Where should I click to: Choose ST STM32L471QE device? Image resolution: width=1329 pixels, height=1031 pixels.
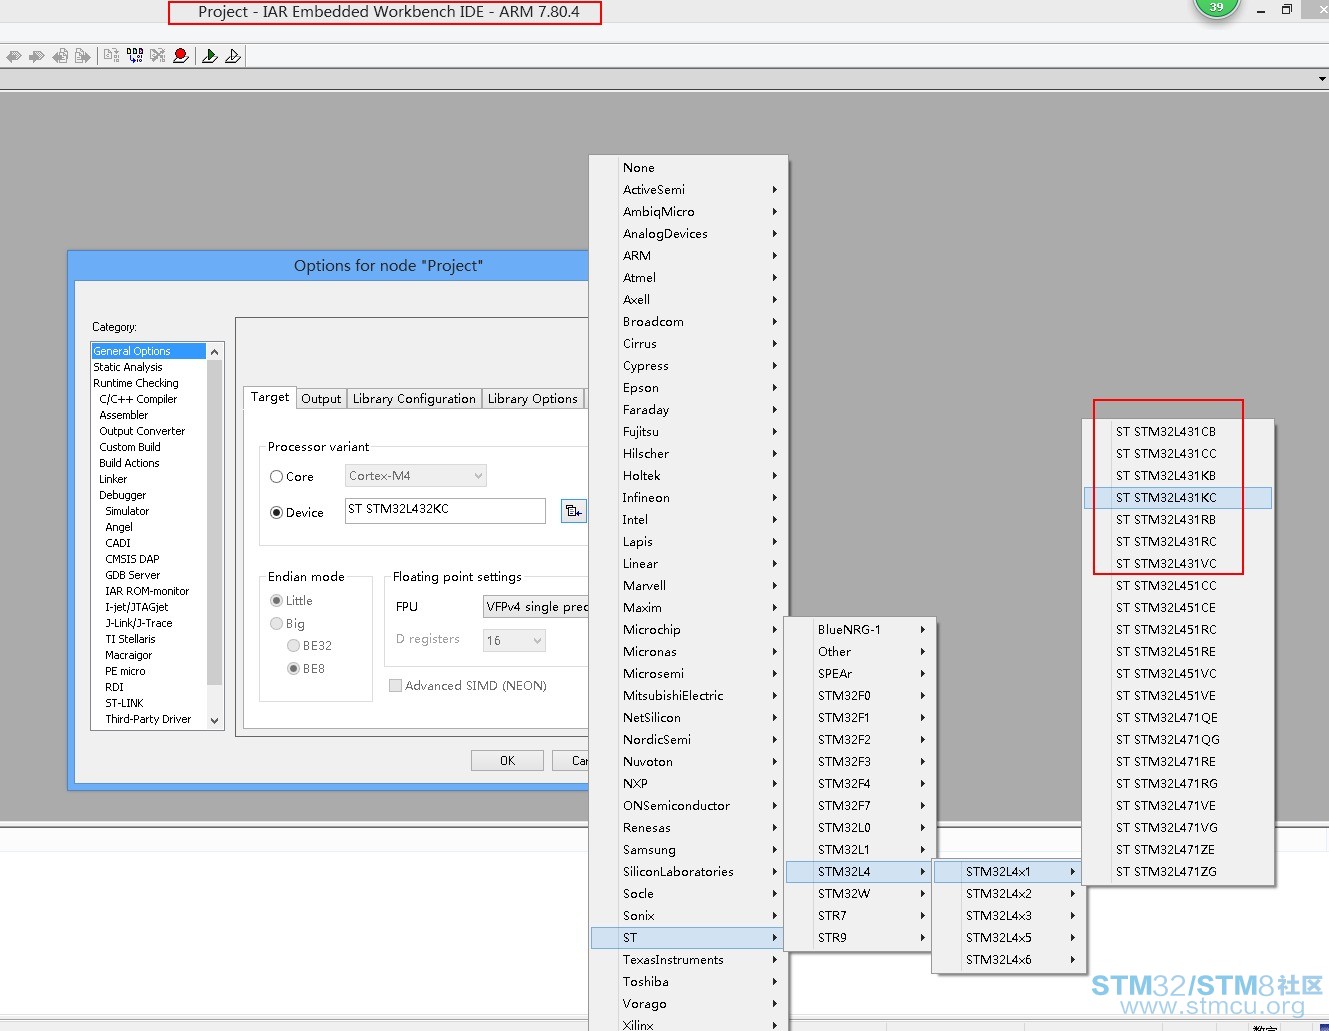(x=1178, y=718)
